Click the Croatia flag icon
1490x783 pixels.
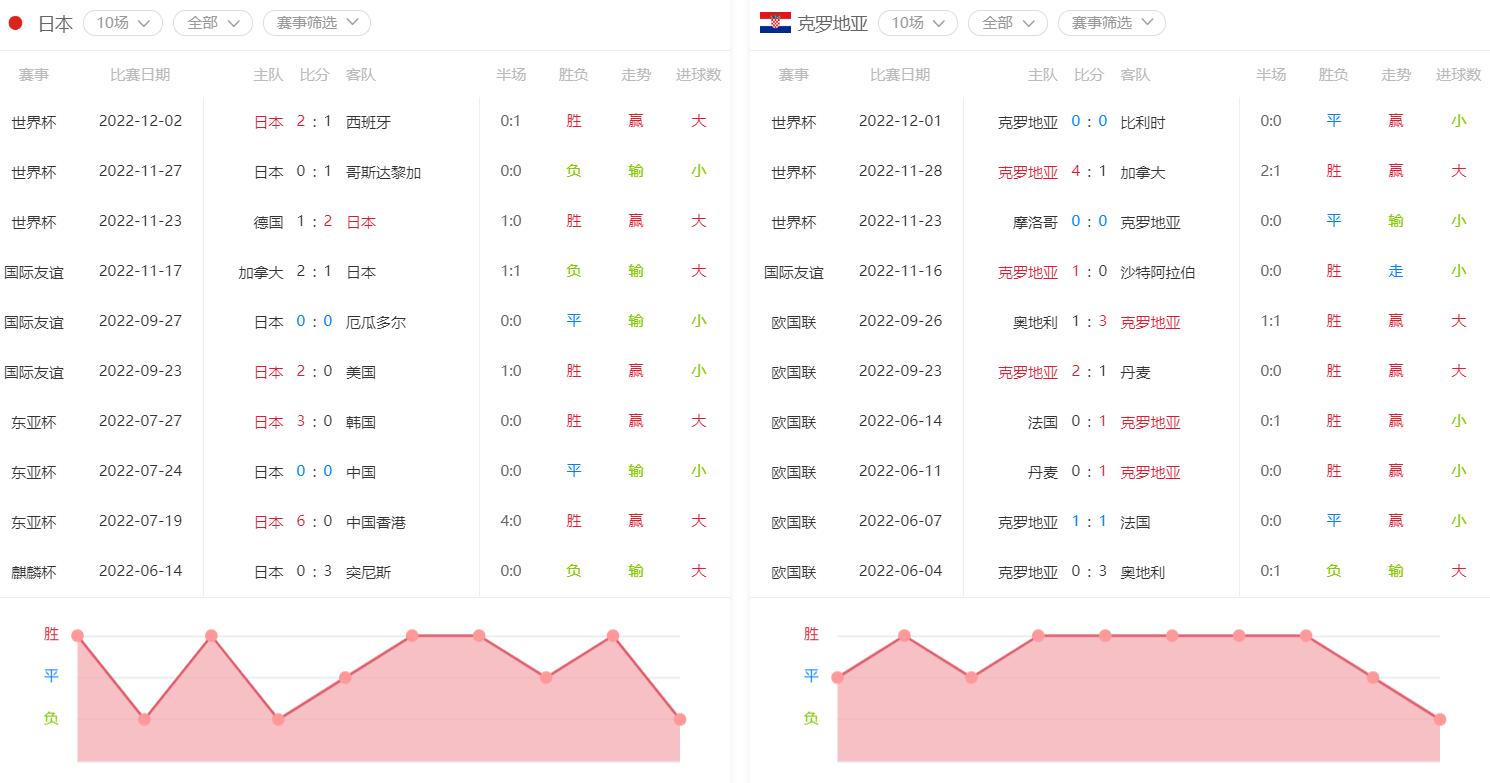pyautogui.click(x=775, y=23)
